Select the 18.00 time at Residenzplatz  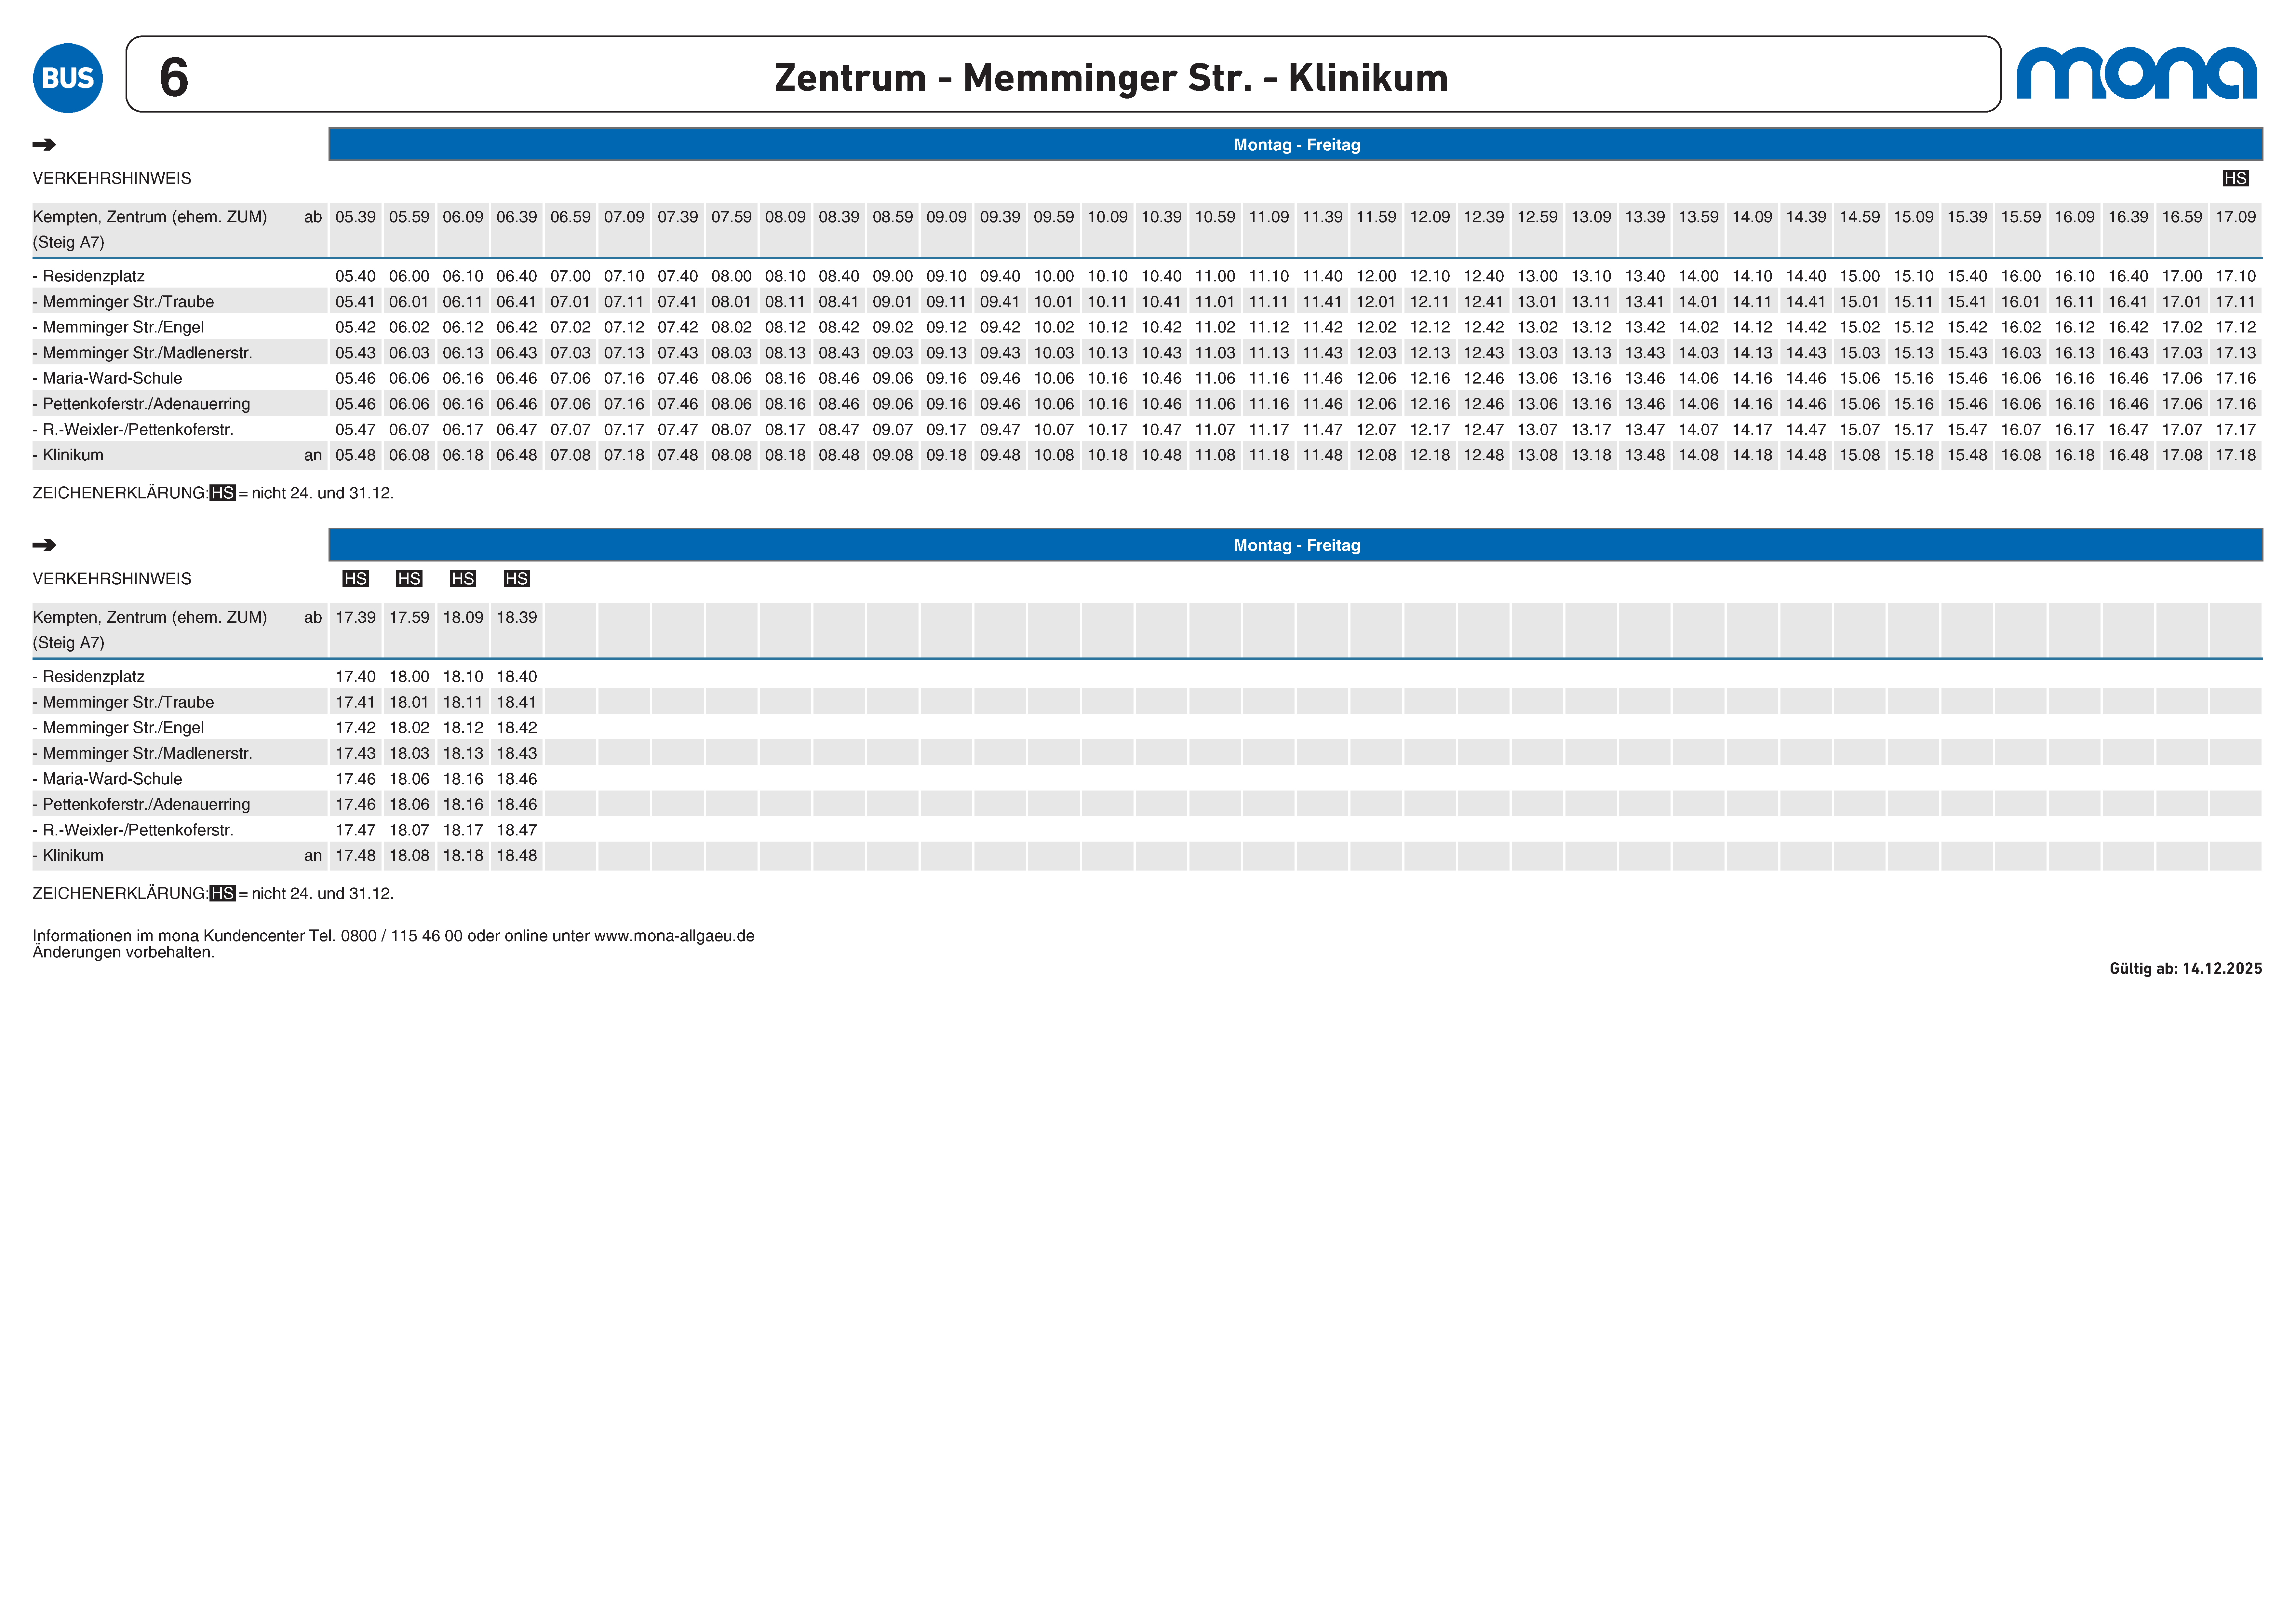[x=409, y=677]
